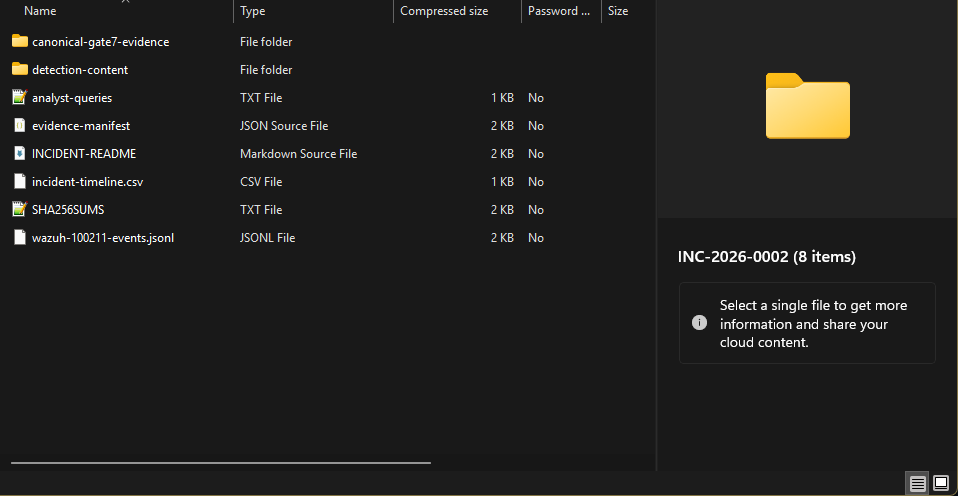Screen dimensions: 958x496
Task: Select the canonical-gate7-evidence folder icon
Action: click(20, 42)
